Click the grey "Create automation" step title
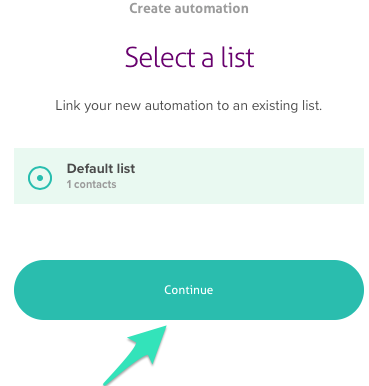369x386 pixels. (x=189, y=8)
